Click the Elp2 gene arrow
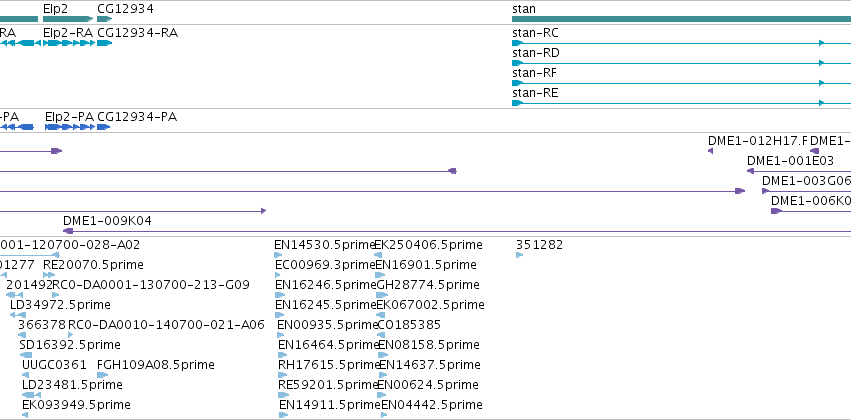This screenshot has height=420, width=851. (68, 19)
